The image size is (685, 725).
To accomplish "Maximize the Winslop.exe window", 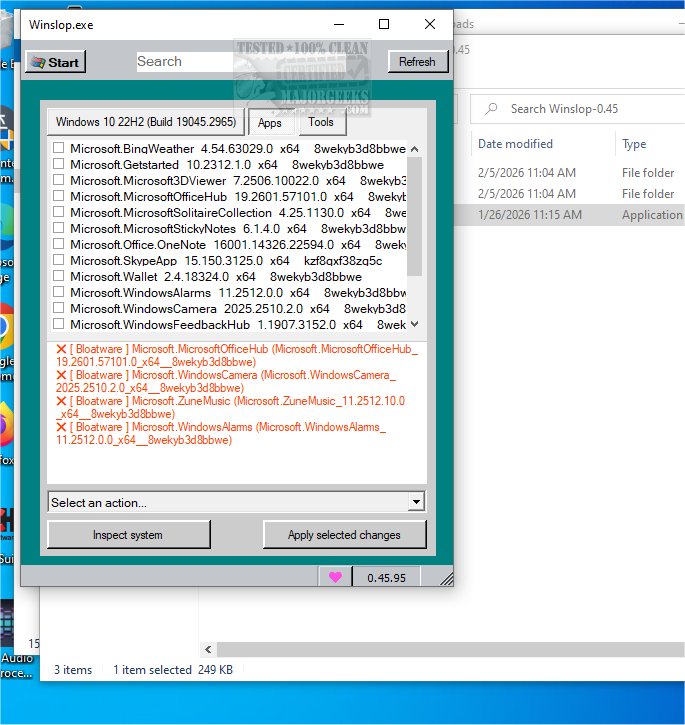I will point(384,24).
